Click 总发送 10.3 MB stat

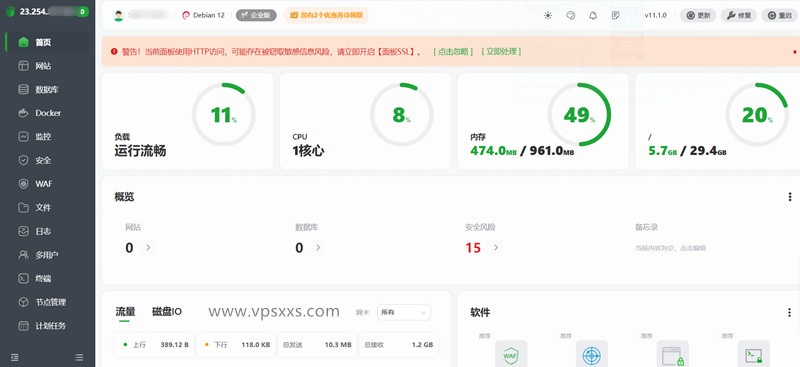click(317, 345)
